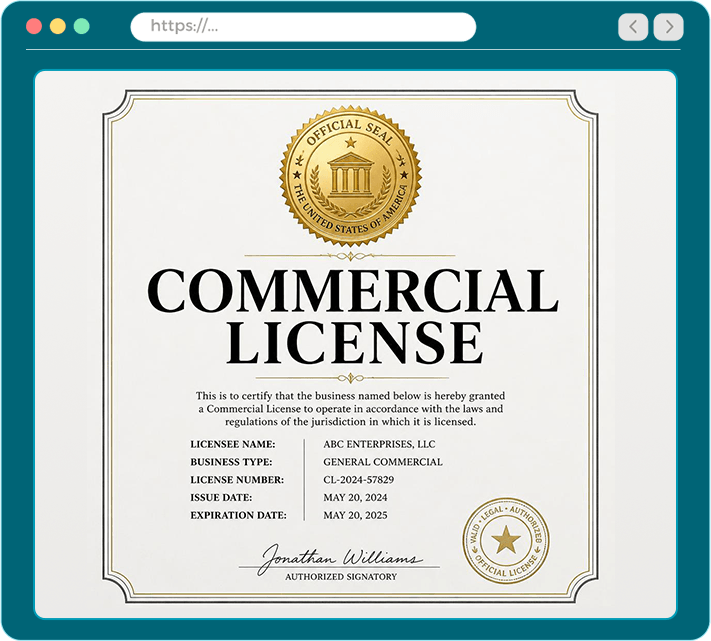This screenshot has height=641, width=711.
Task: Click the 'ISSUE DATE:' label
Action: click(221, 497)
